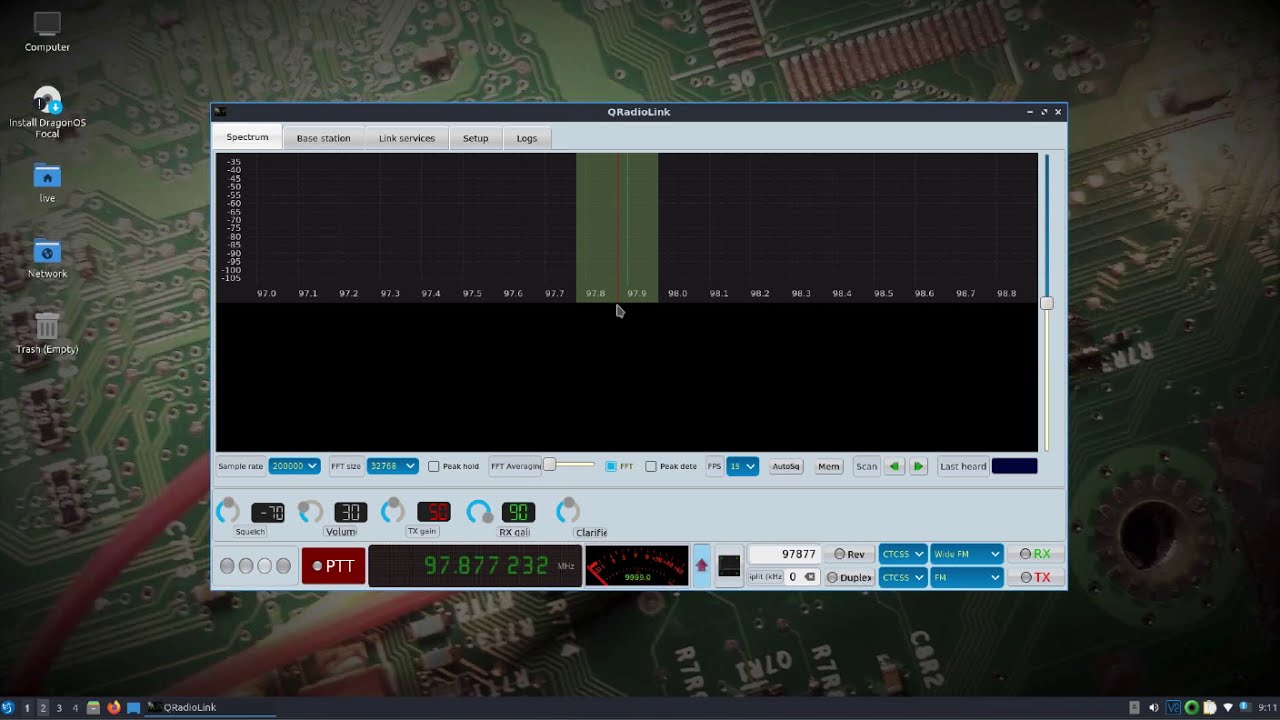Switch to the Base station tab
Image resolution: width=1280 pixels, height=720 pixels.
[x=323, y=138]
